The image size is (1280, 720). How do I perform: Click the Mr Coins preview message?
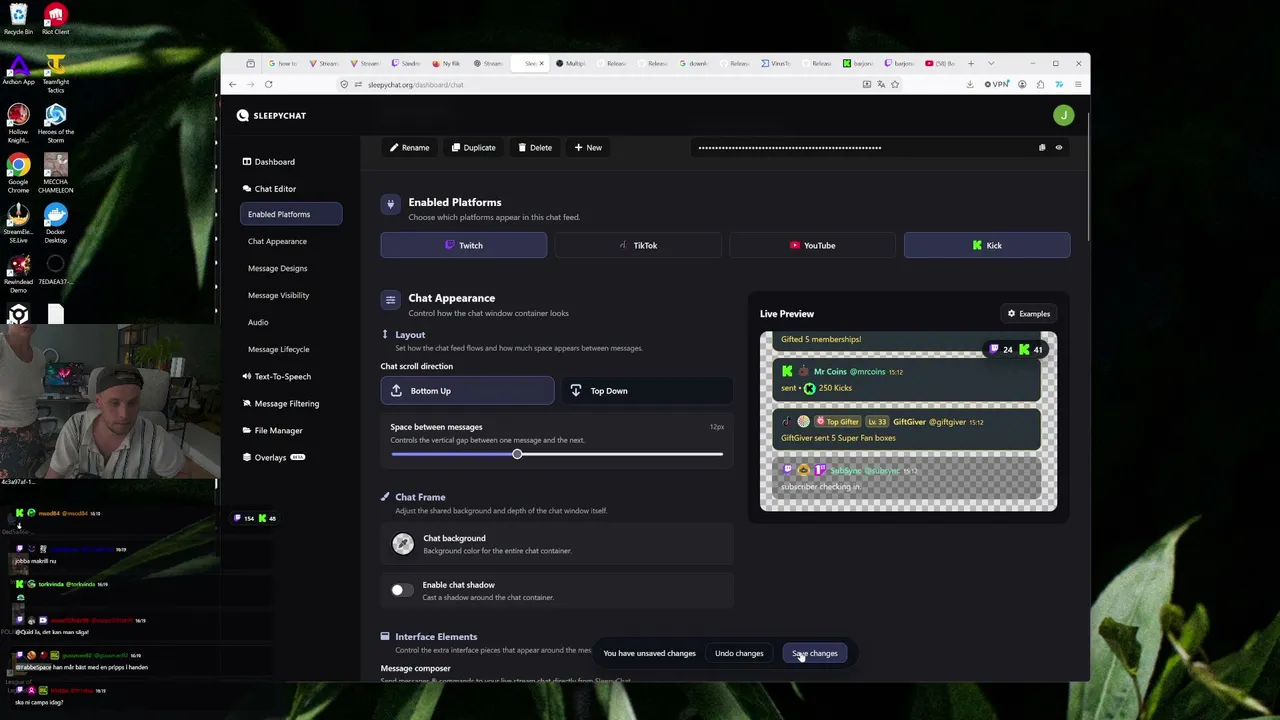(x=908, y=379)
